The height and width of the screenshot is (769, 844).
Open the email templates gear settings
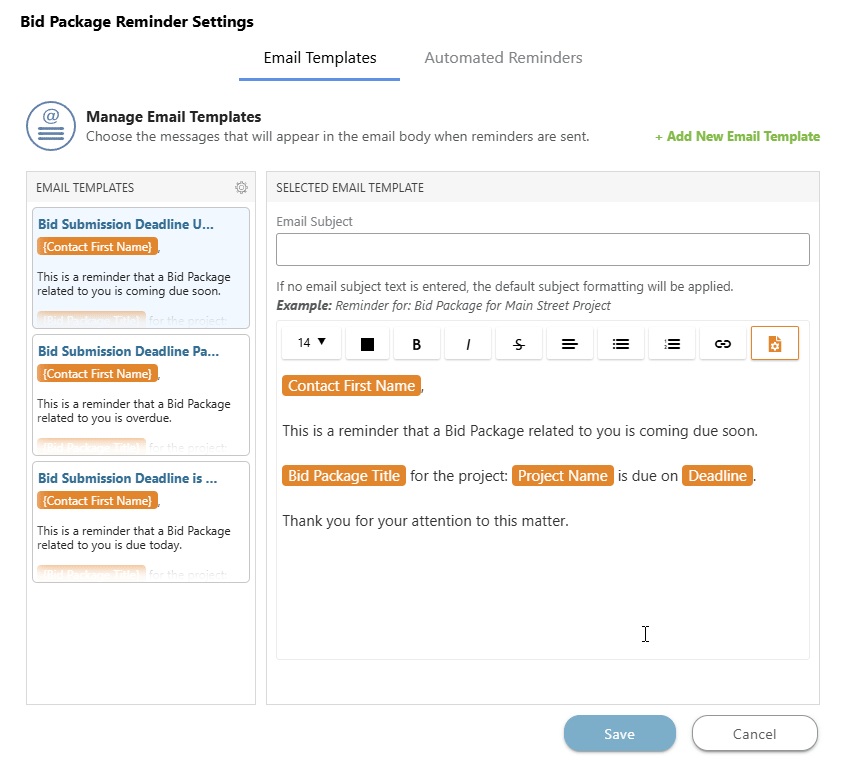(241, 187)
